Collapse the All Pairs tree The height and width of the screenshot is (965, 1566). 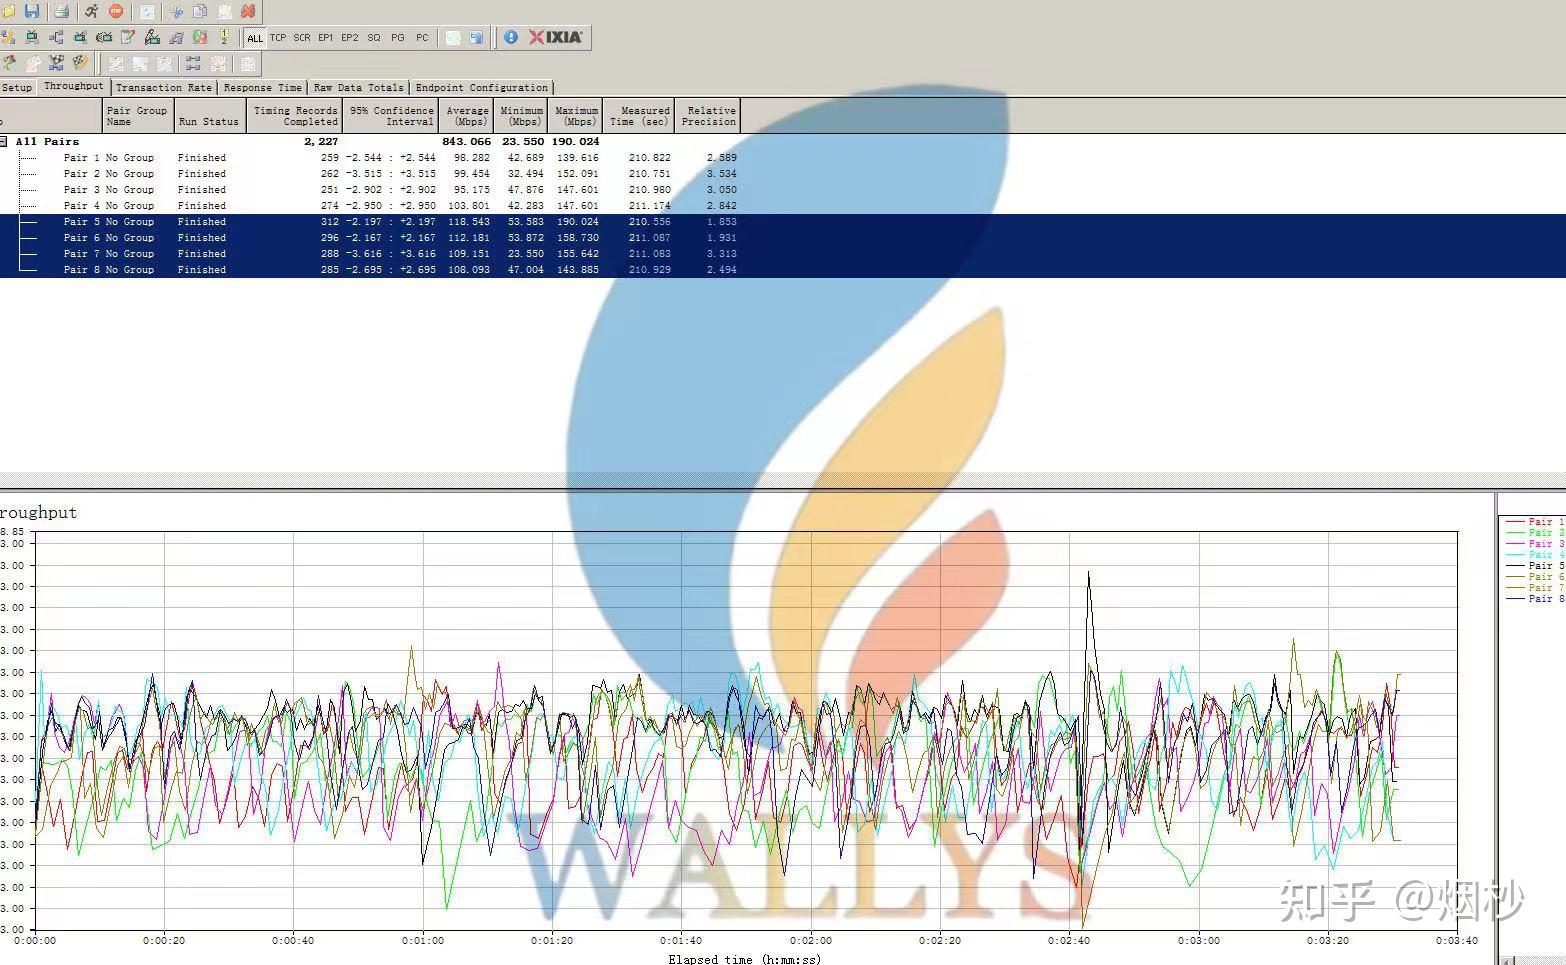coord(4,141)
